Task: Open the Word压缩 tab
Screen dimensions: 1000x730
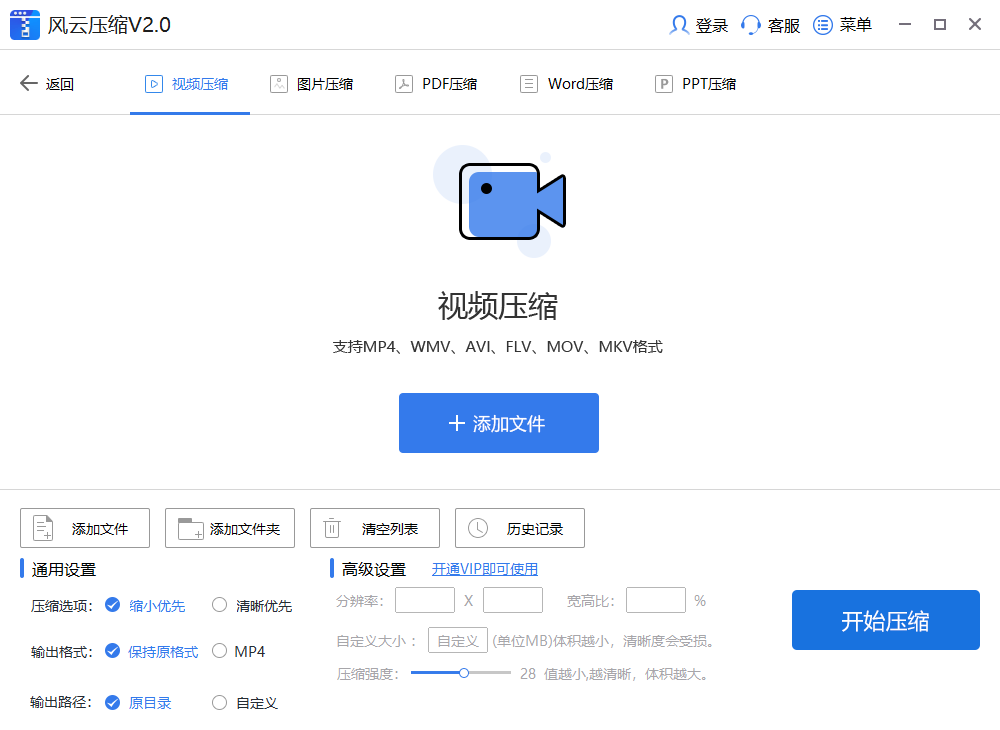Action: pos(567,84)
